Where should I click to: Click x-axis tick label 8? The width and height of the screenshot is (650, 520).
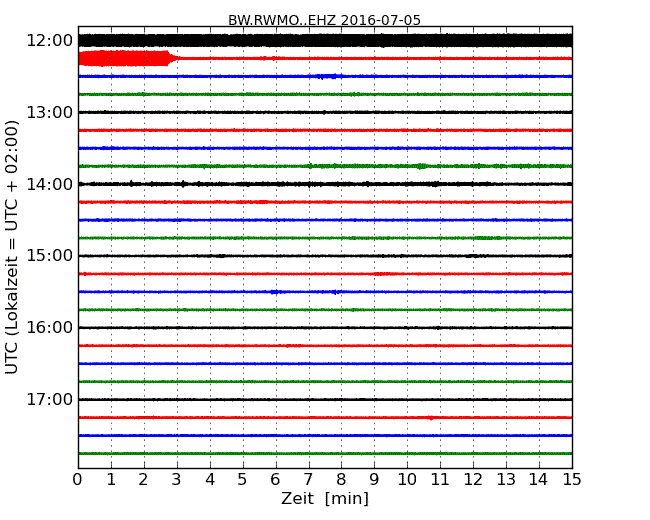[x=342, y=479]
